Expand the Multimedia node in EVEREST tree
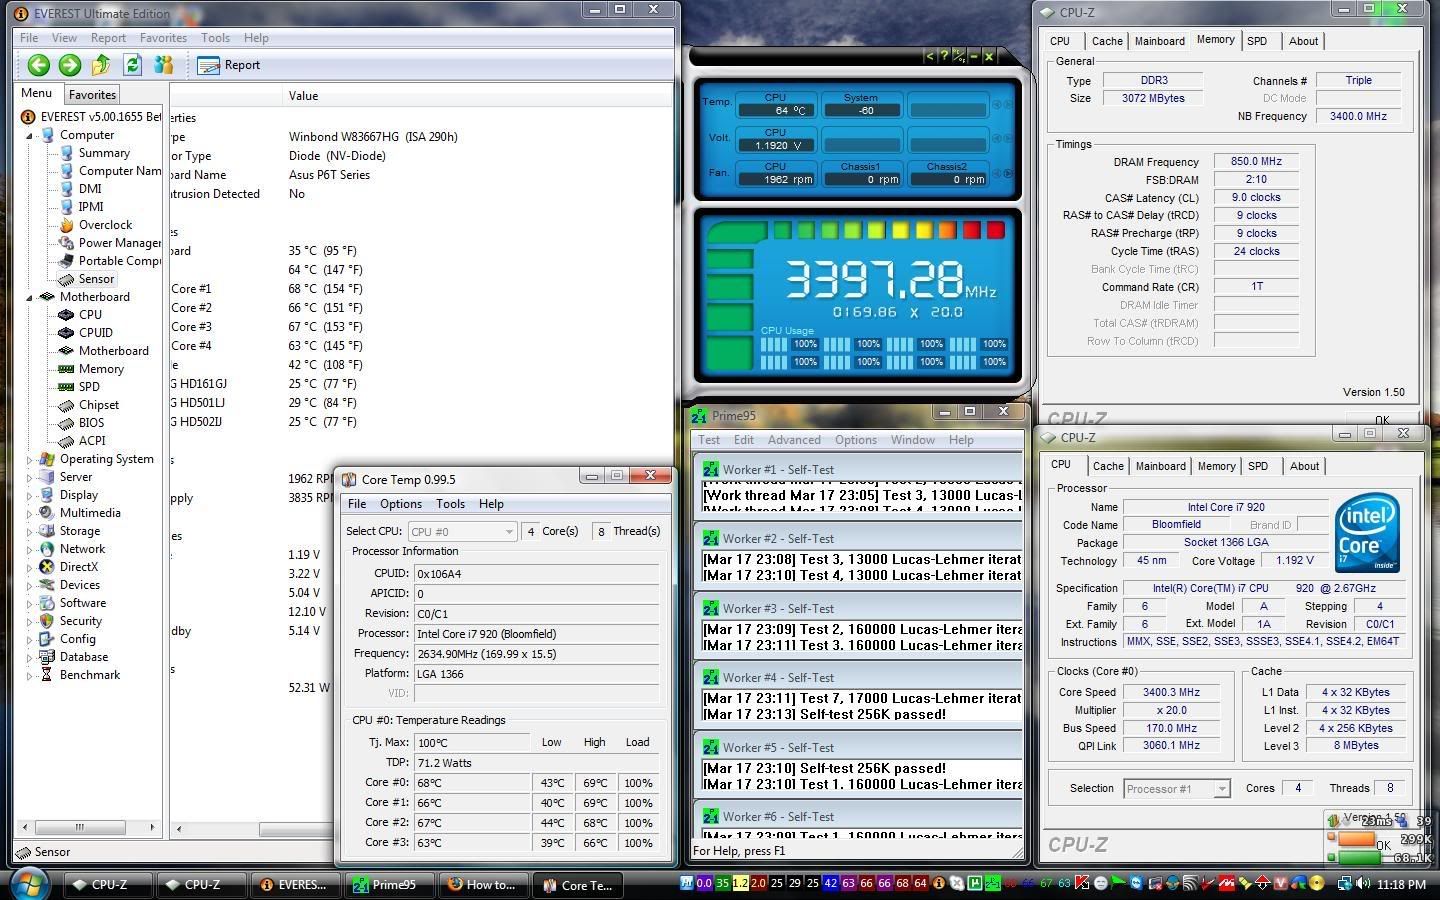Screen dimensions: 1440x900 point(30,513)
